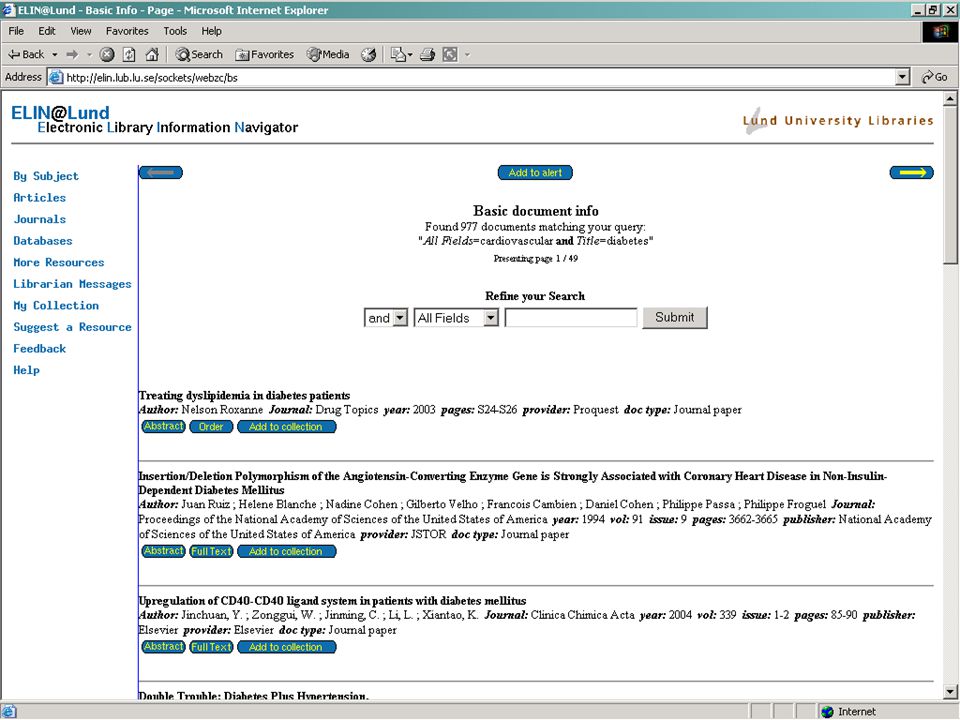The image size is (960, 720).
Task: Click the previous page left-arrow button
Action: point(161,173)
